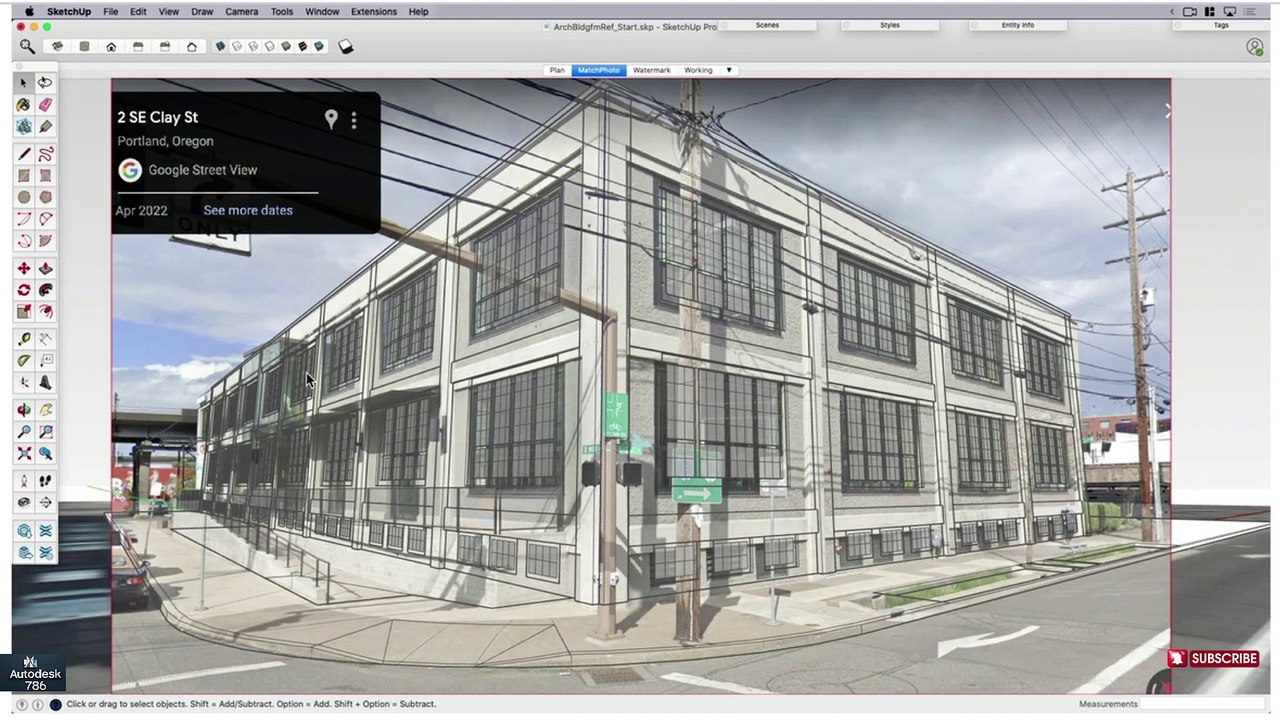The height and width of the screenshot is (720, 1280).
Task: Select the Pie tool
Action: [x=45, y=240]
